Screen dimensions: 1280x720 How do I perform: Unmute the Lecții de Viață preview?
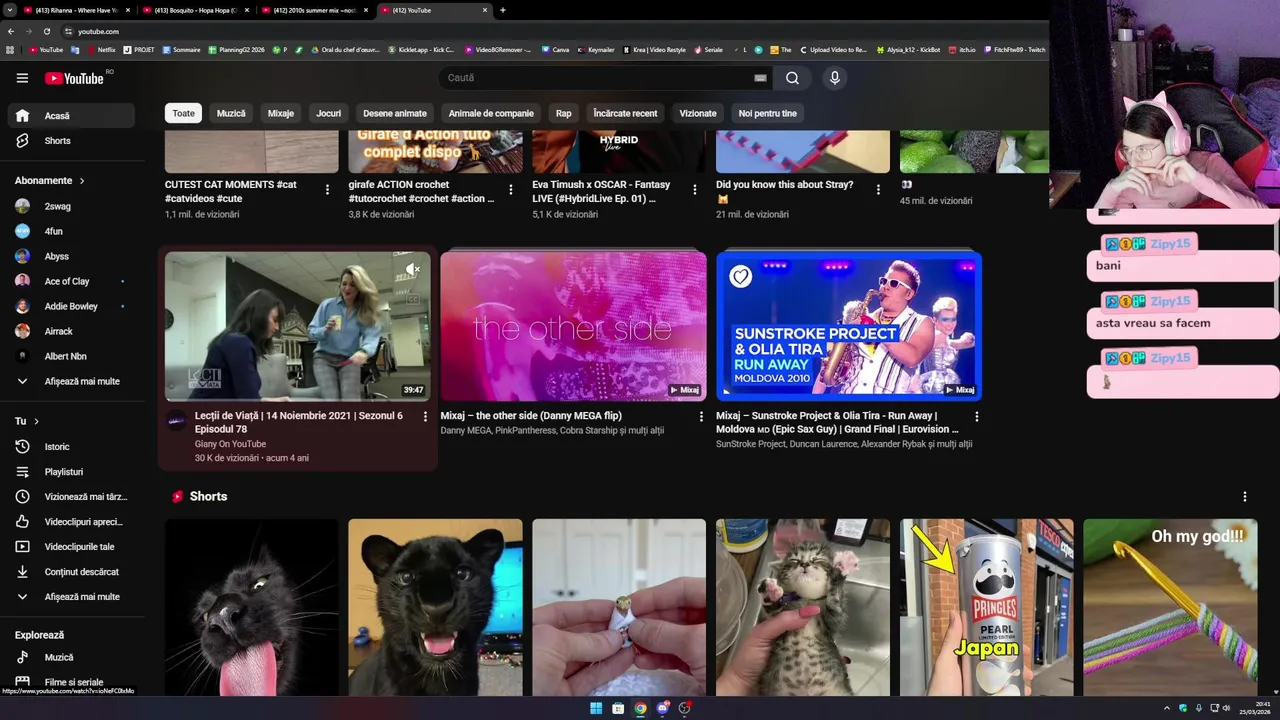(412, 269)
